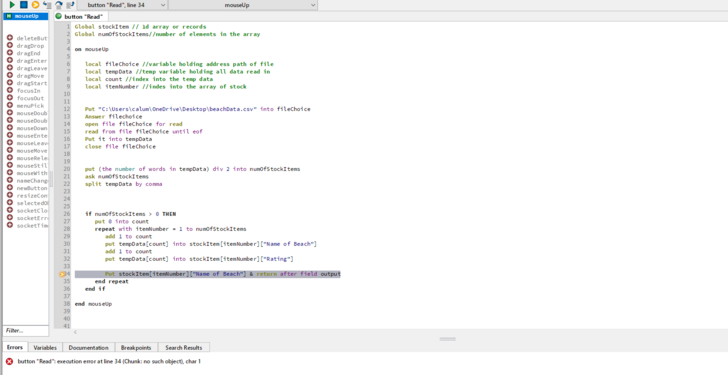Click line number 26 in the gutter
Viewport: 728px width, 375px height.
pos(67,214)
